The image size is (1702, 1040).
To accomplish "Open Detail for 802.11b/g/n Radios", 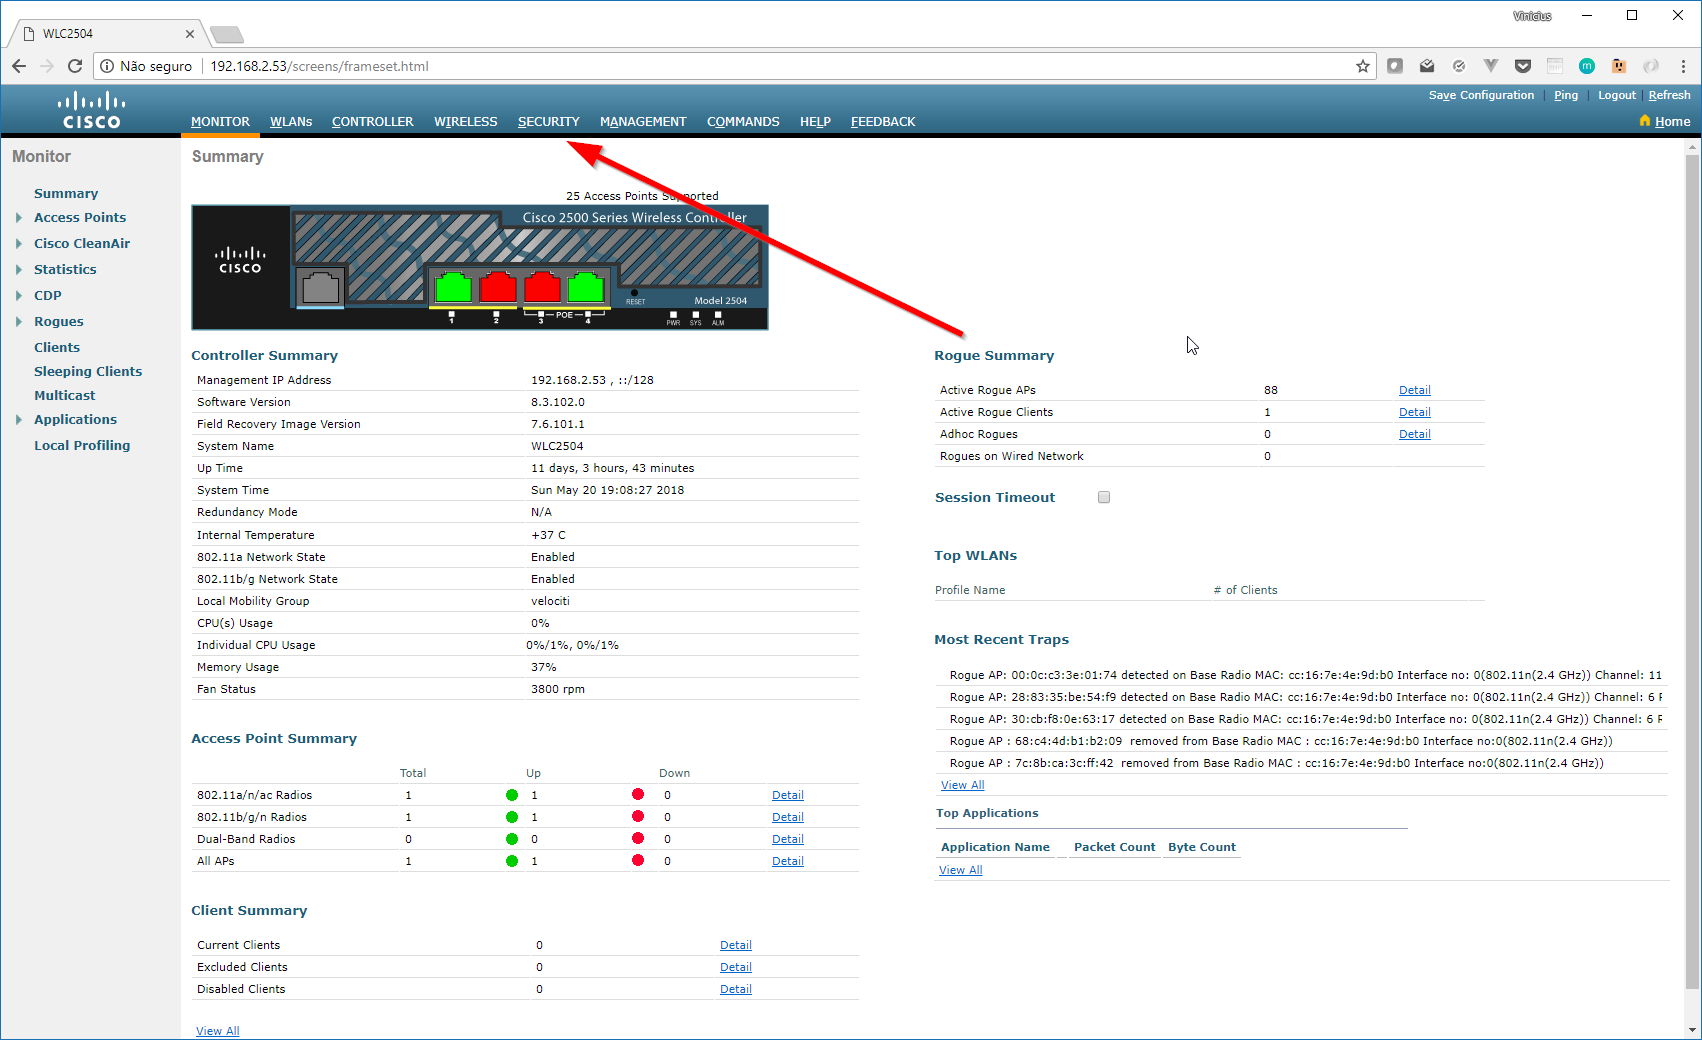I will pos(787,817).
